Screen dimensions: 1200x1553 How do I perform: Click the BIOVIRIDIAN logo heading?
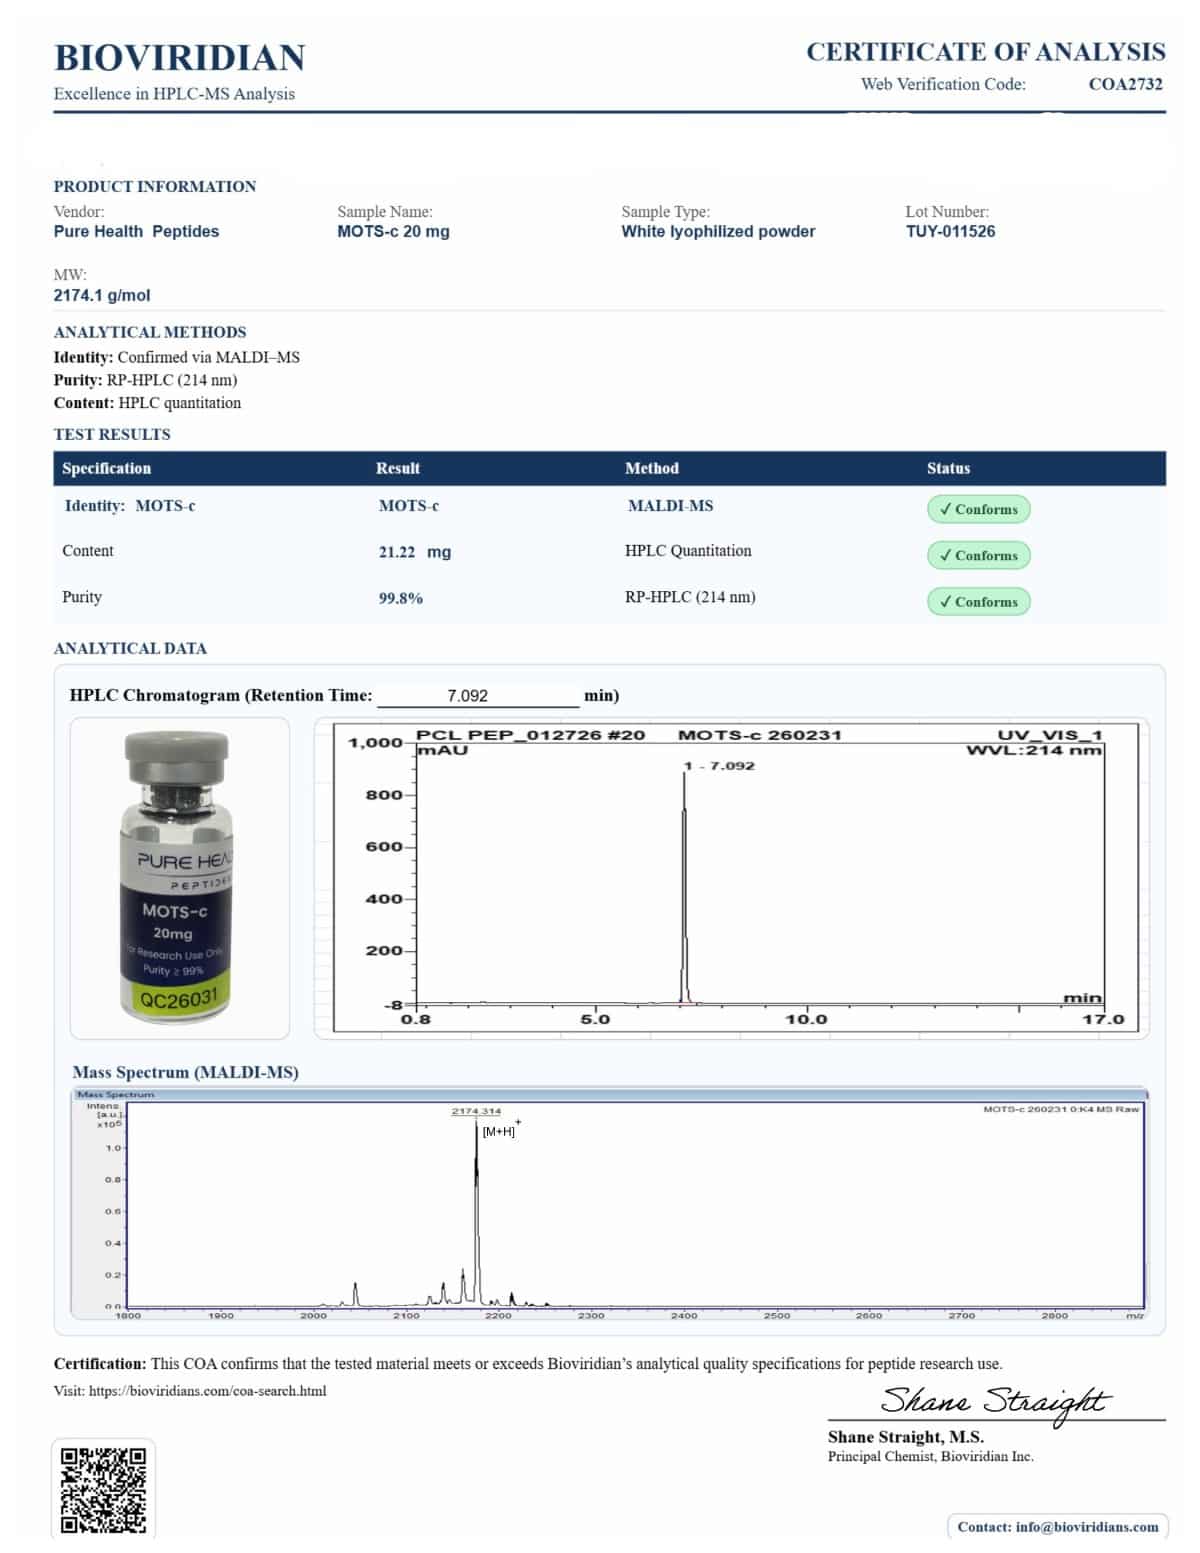click(180, 58)
